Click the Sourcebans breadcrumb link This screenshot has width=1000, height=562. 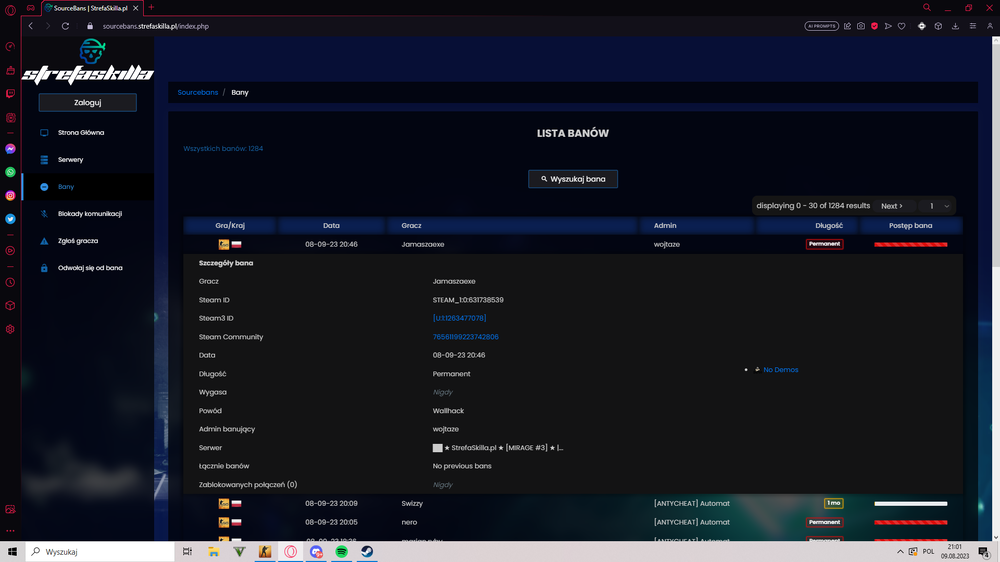(198, 92)
